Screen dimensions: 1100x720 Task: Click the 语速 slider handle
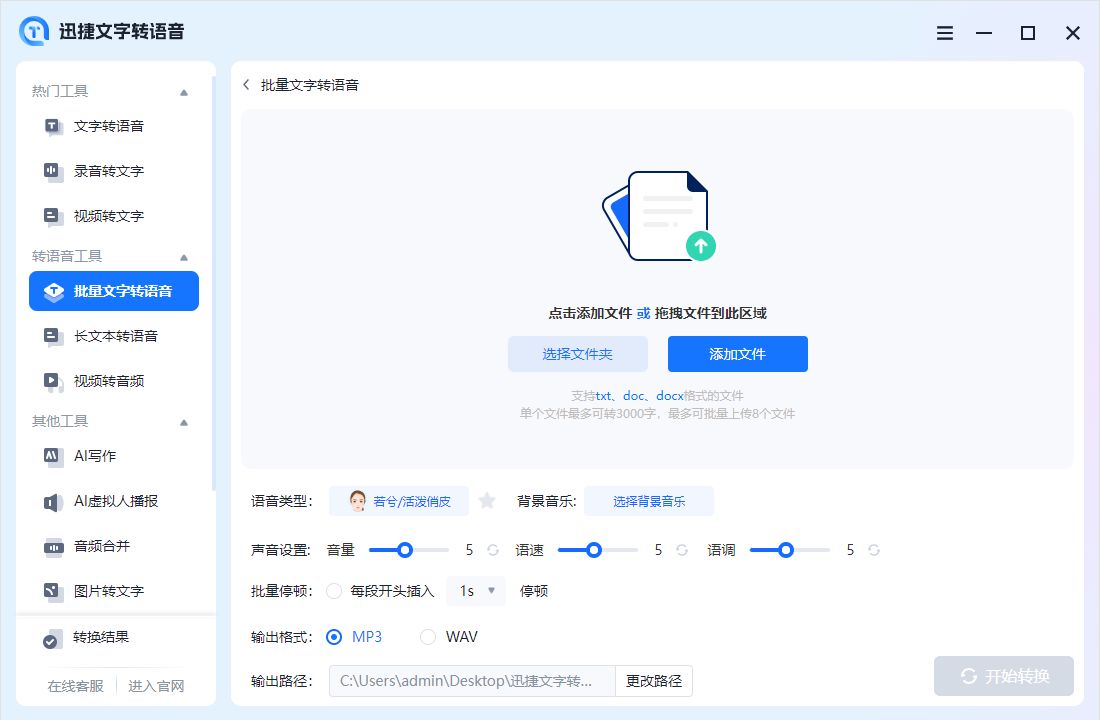click(x=593, y=550)
